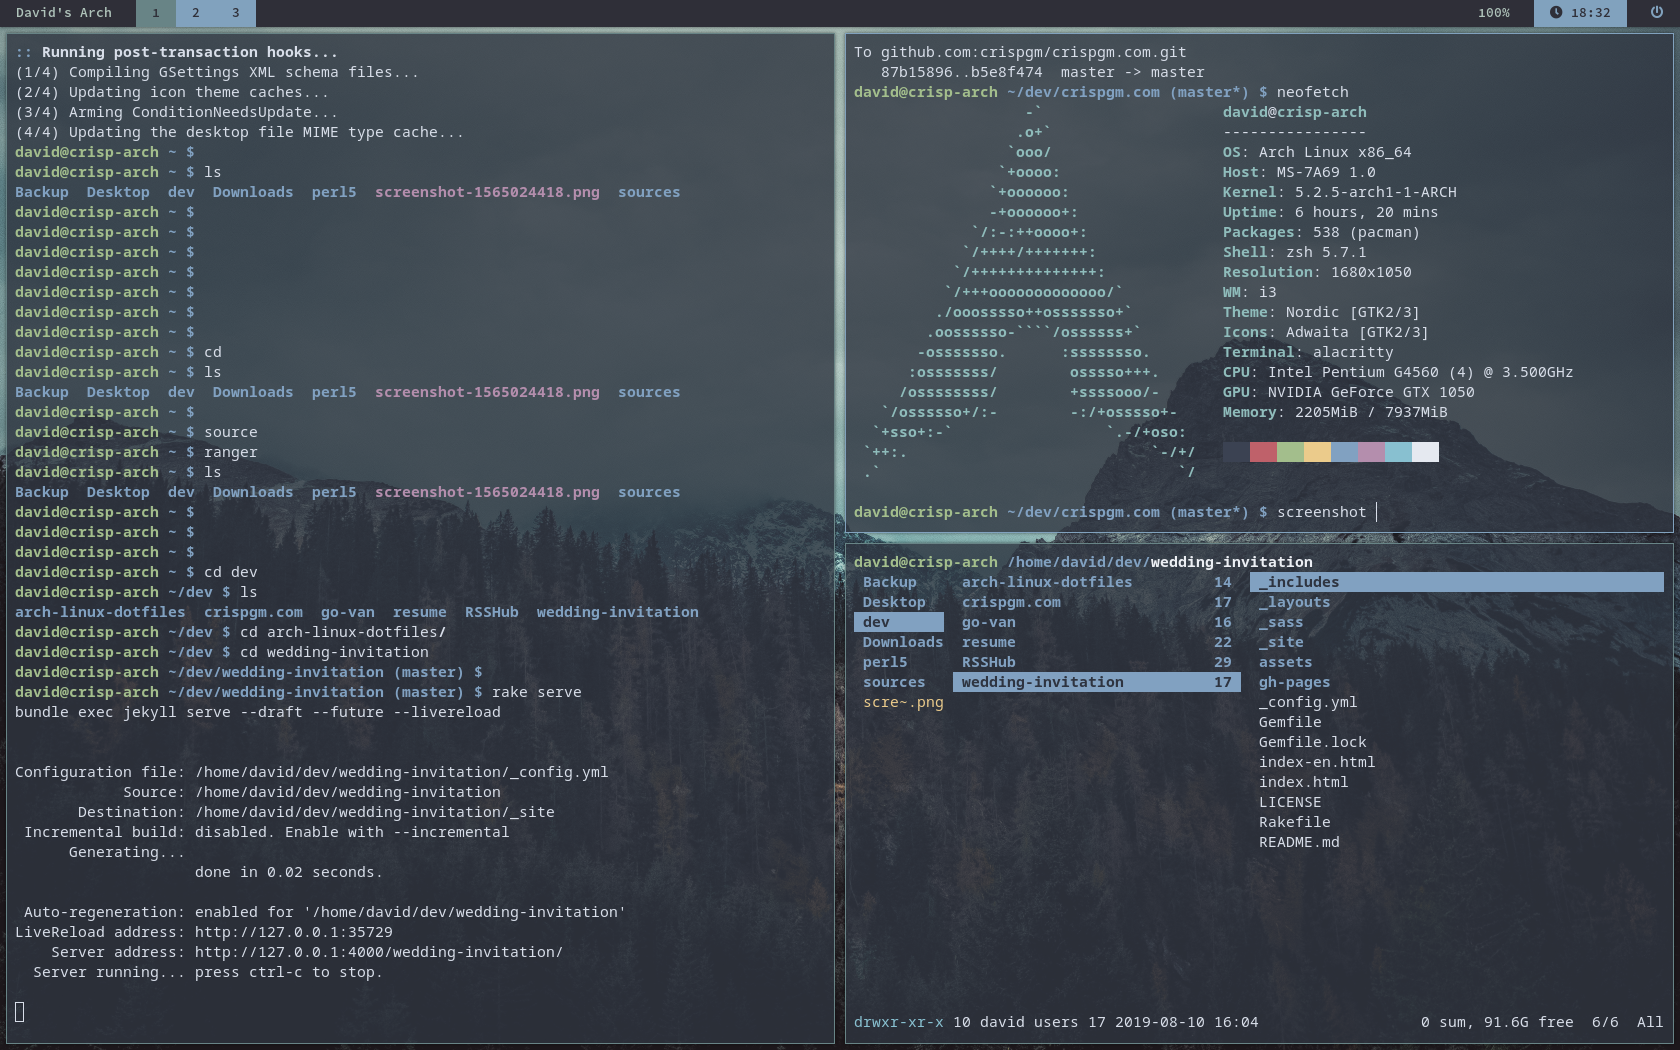This screenshot has width=1680, height=1050.
Task: Open the Jekyll server address link
Action: pyautogui.click(x=378, y=952)
